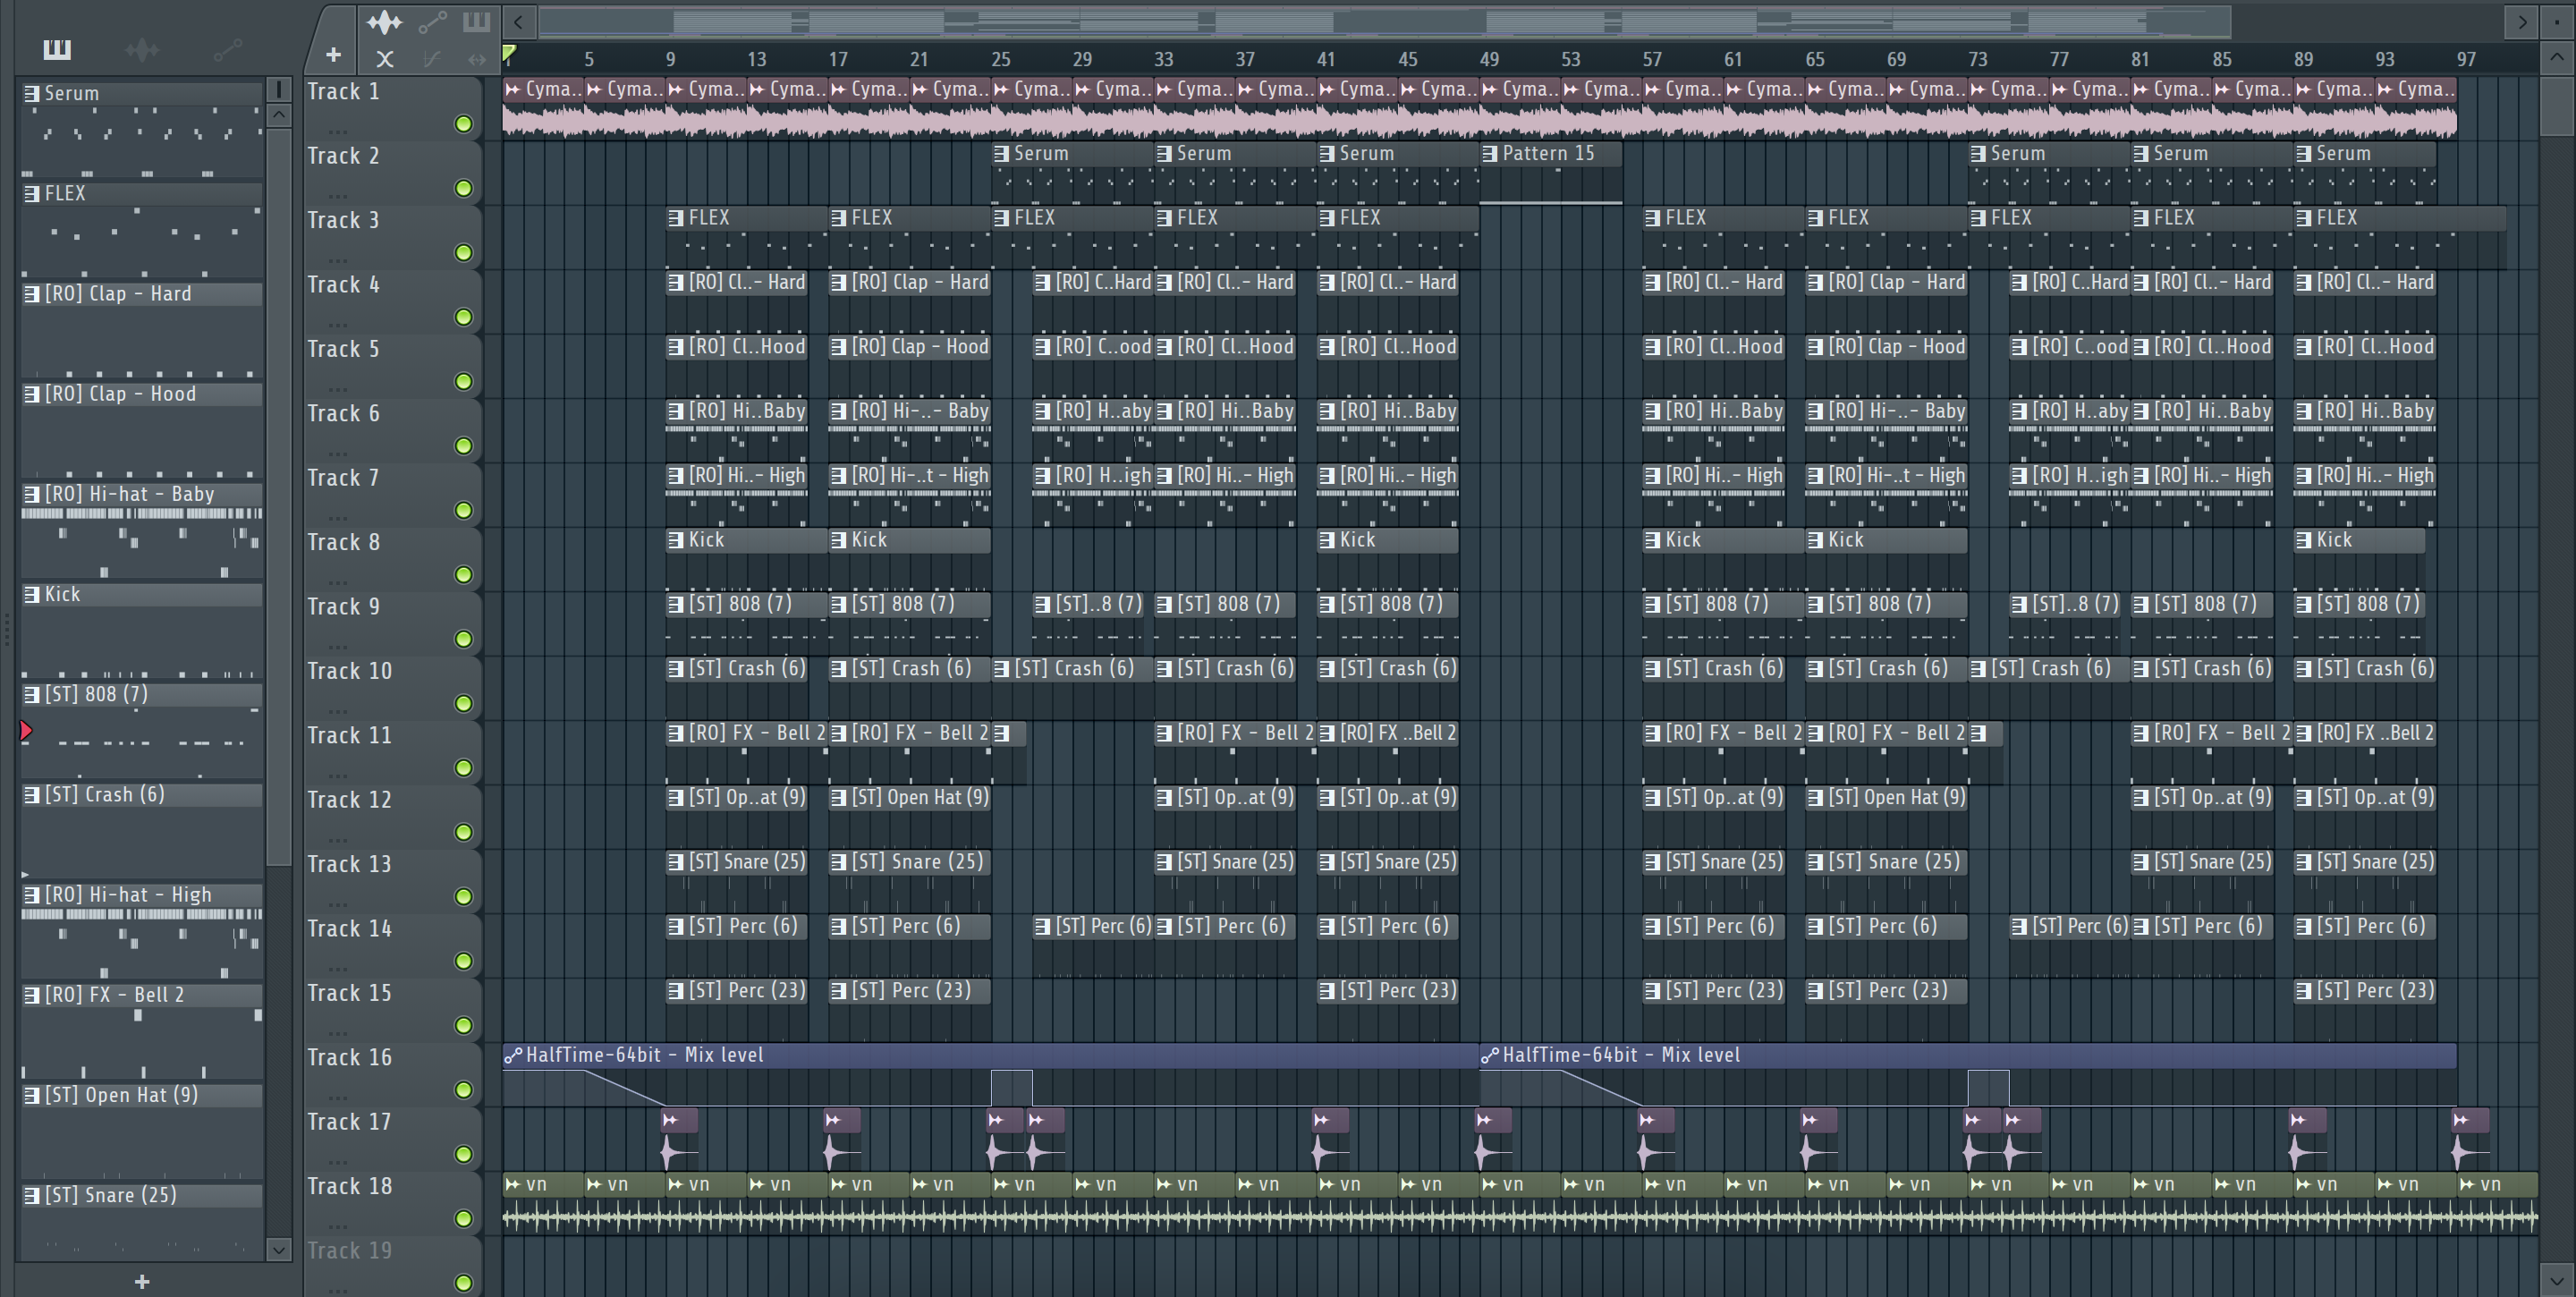The width and height of the screenshot is (2576, 1297).
Task: Click the Pattern 15 clip on Track 2
Action: [x=1548, y=154]
